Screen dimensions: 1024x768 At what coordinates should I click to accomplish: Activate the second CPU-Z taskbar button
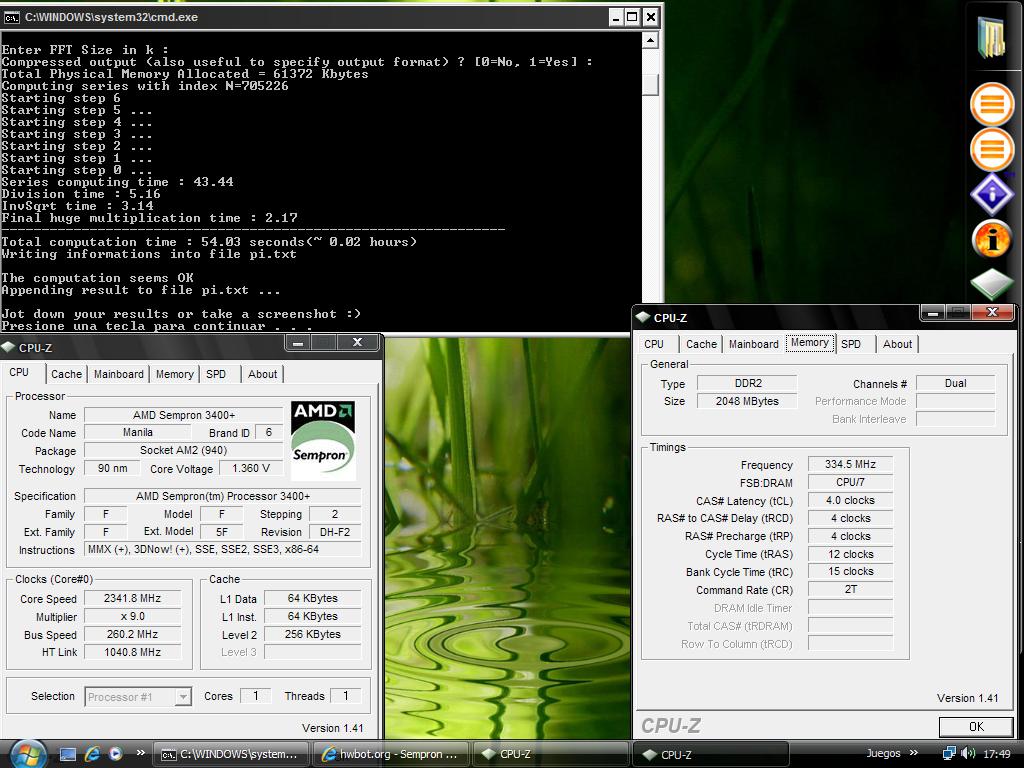pyautogui.click(x=711, y=754)
